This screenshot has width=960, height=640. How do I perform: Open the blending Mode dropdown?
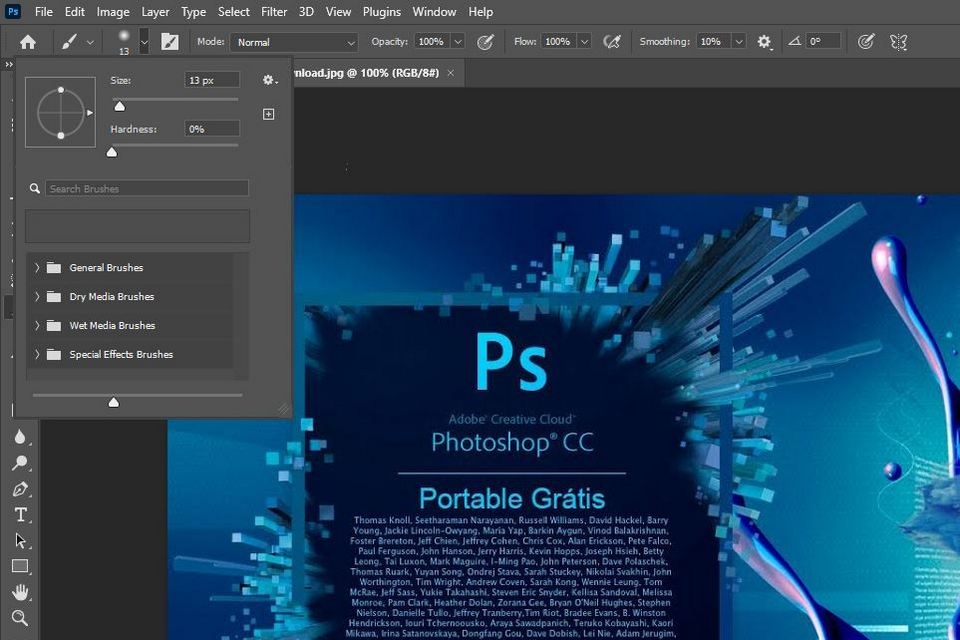(293, 42)
